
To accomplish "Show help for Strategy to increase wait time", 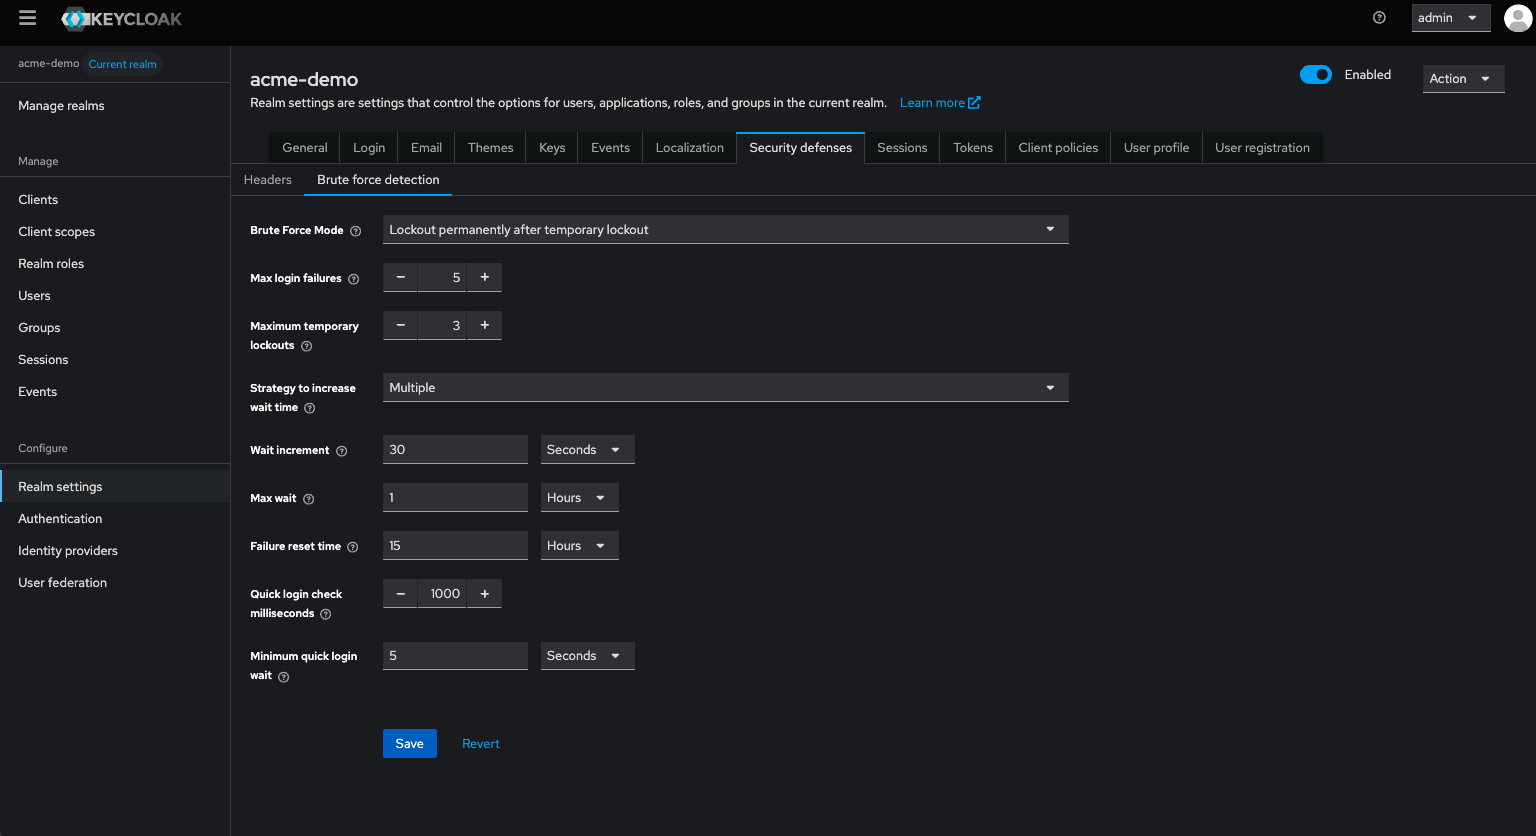I will click(310, 408).
